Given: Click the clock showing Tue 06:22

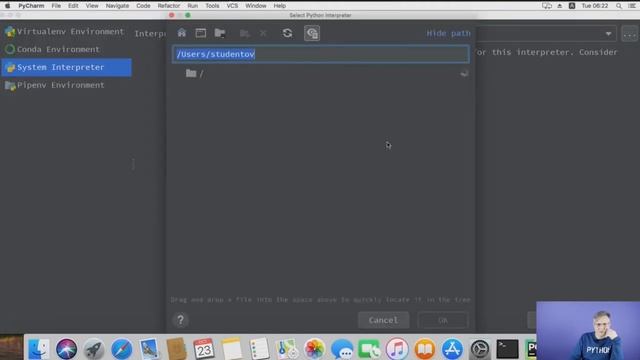Looking at the screenshot, I should [595, 6].
